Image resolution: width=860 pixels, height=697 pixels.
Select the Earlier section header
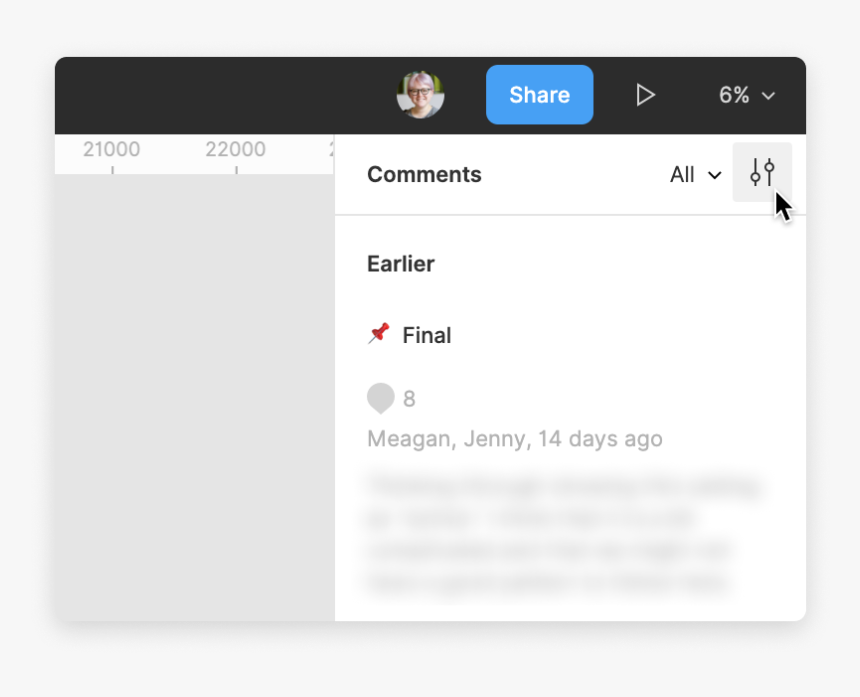400,264
